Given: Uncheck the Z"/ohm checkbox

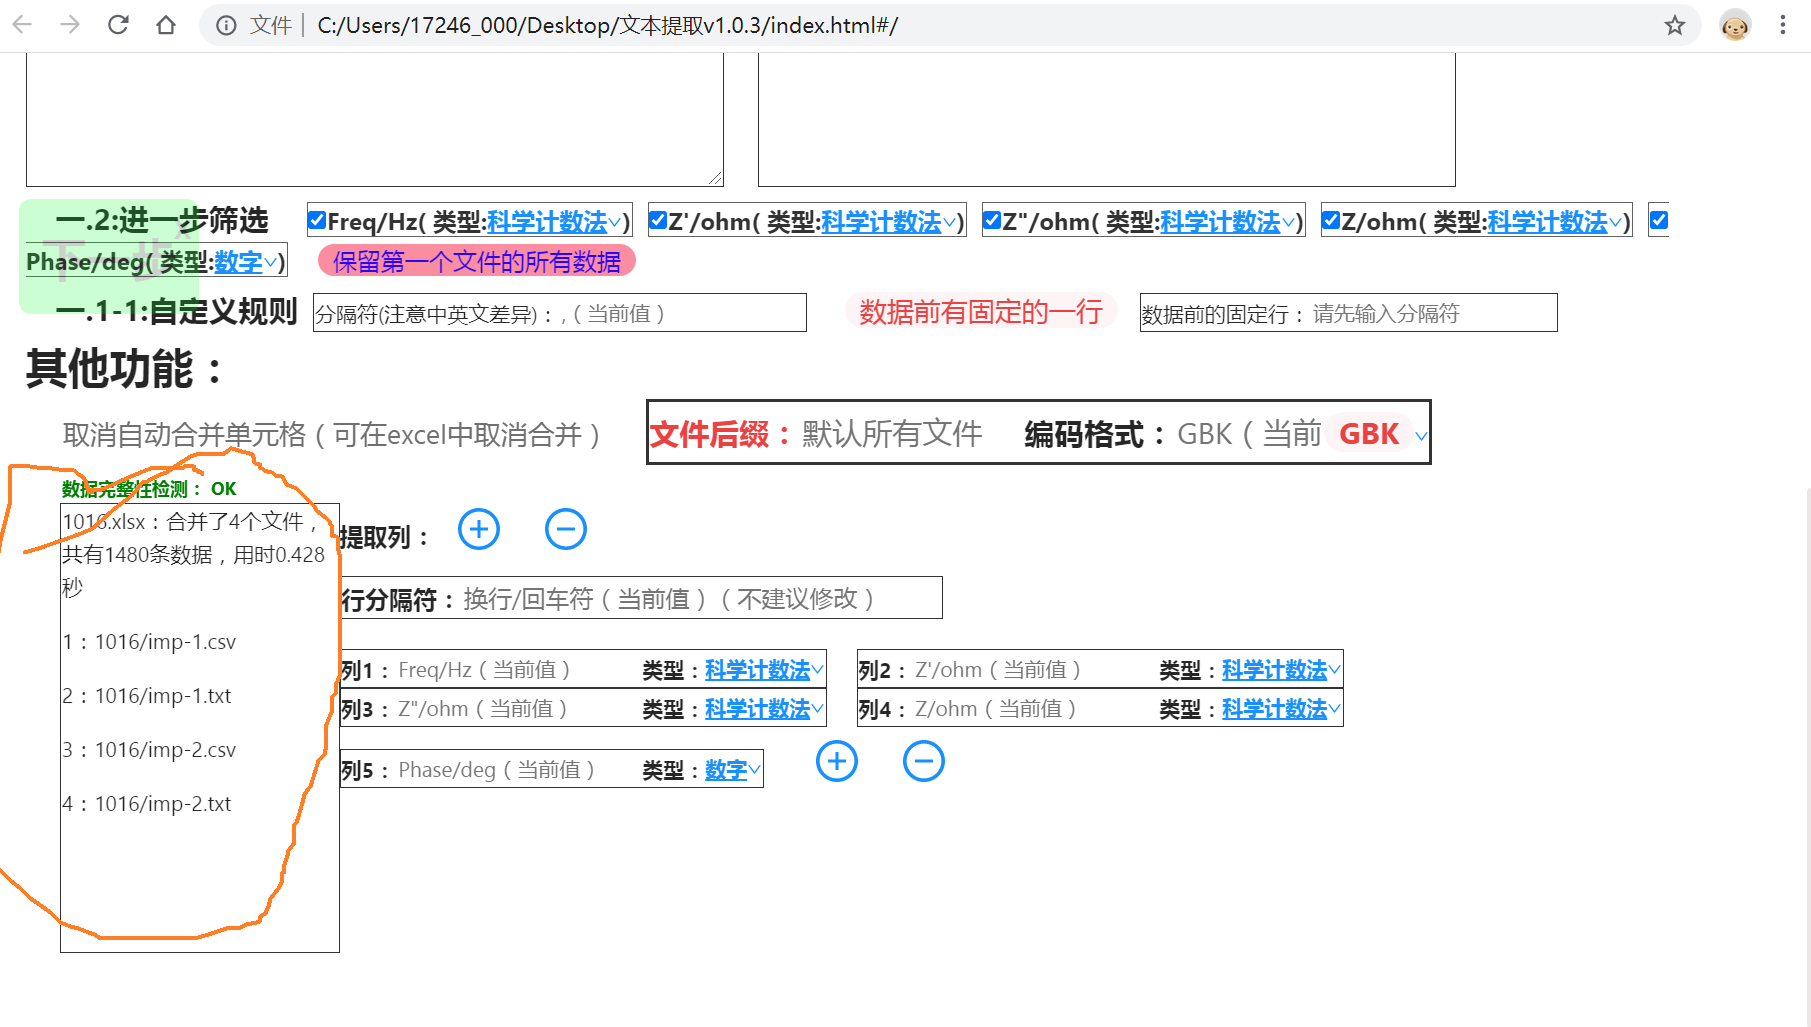Looking at the screenshot, I should point(992,220).
